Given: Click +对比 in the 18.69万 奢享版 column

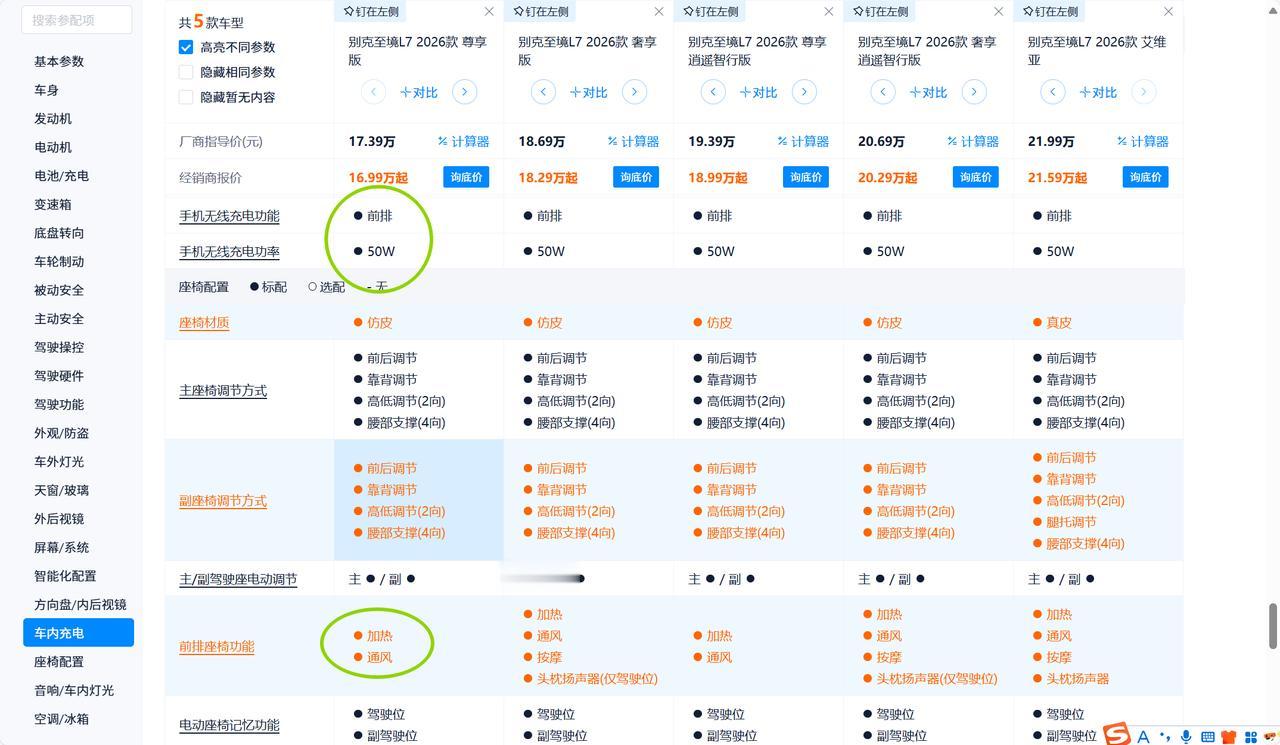Looking at the screenshot, I should (588, 92).
